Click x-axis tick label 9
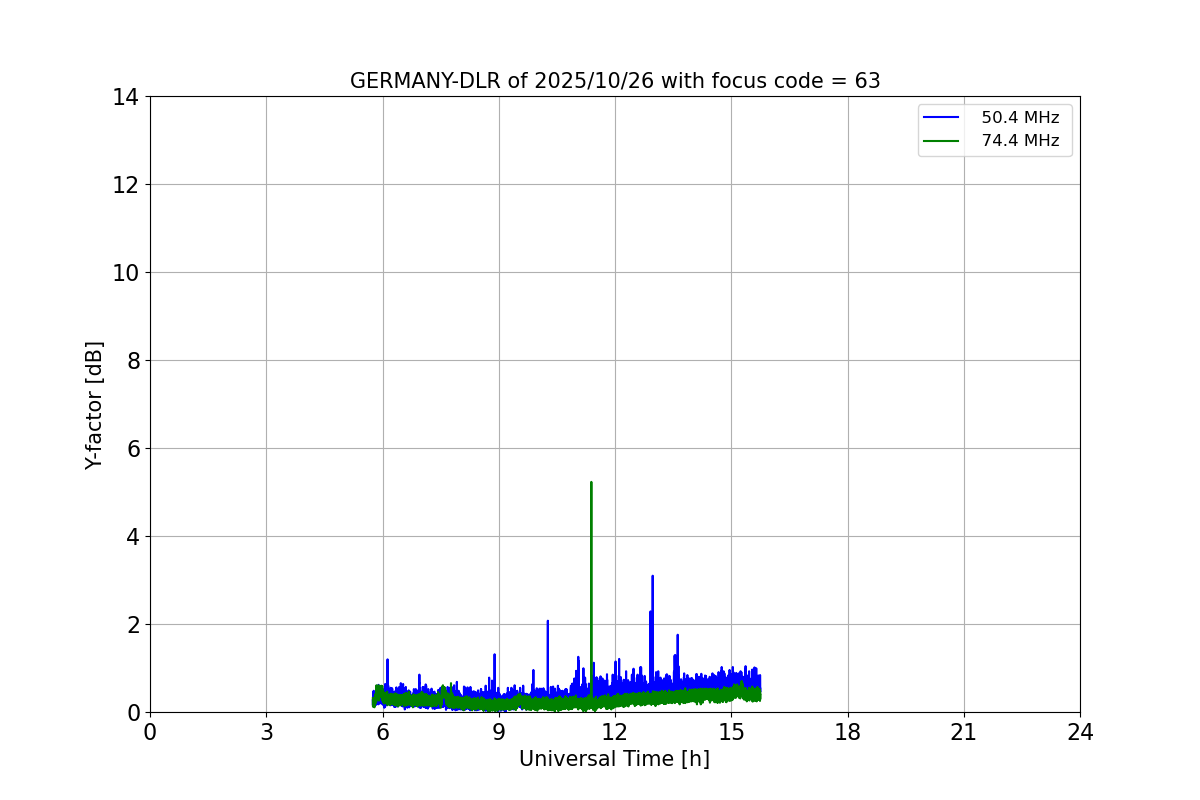1200x800 pixels. (x=499, y=733)
